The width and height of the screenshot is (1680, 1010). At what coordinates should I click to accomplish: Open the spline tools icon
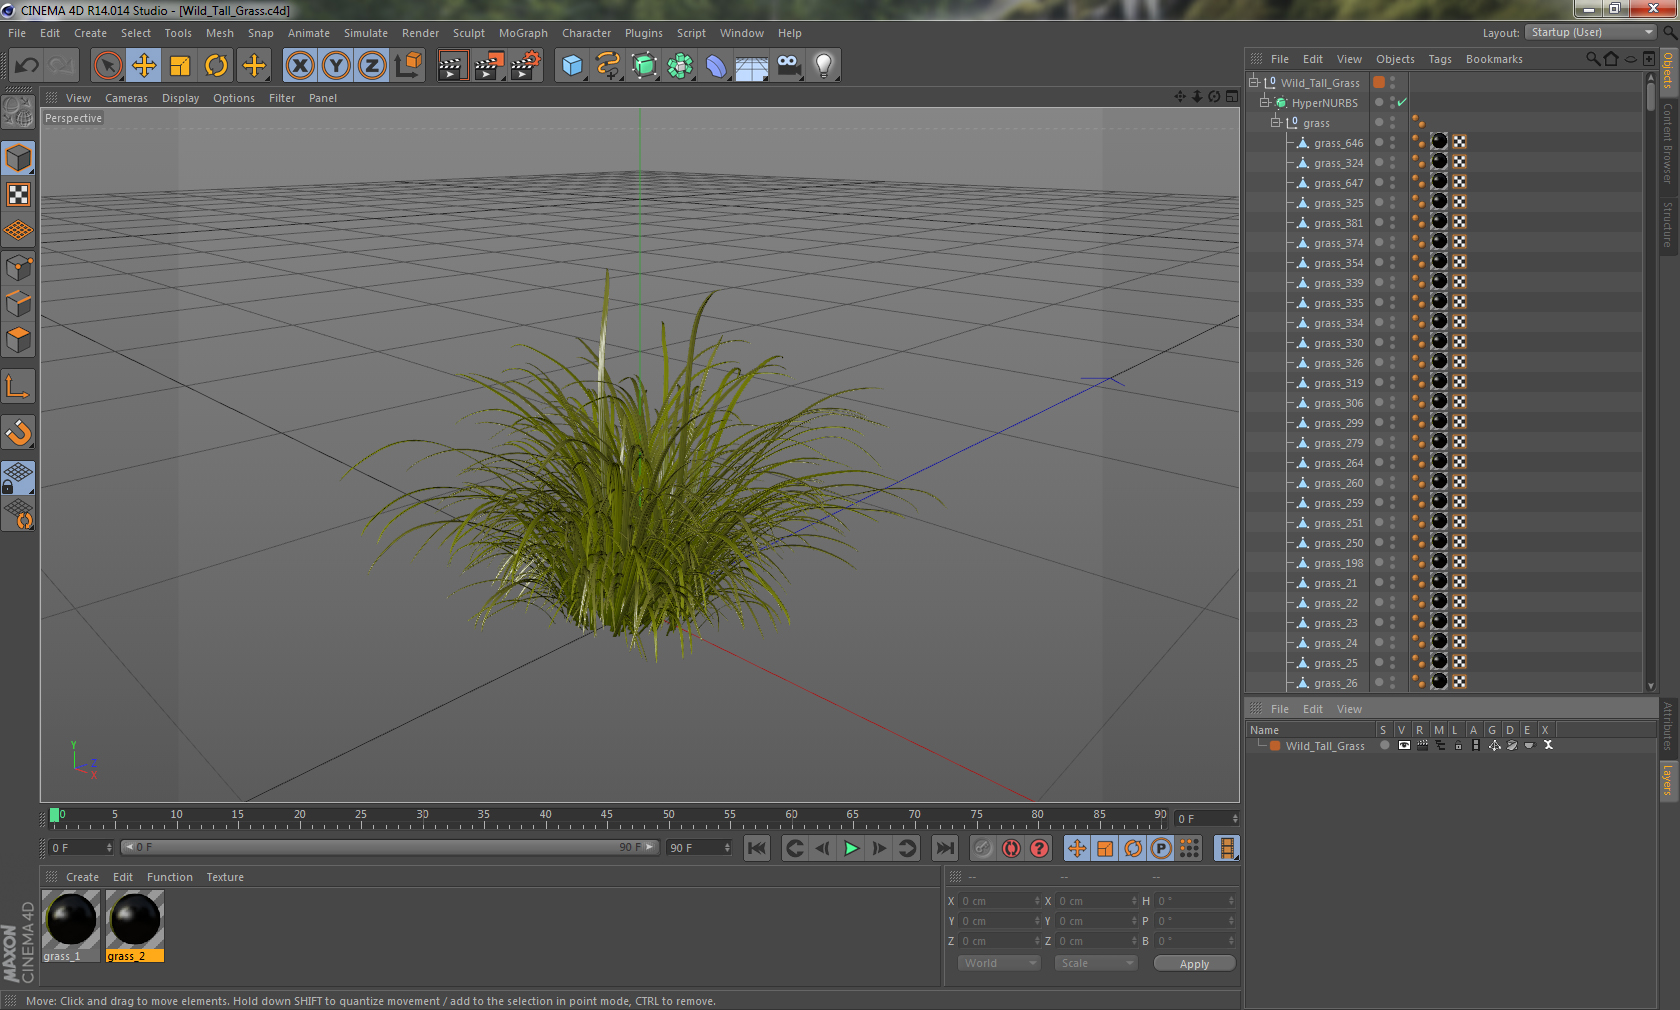pyautogui.click(x=608, y=66)
